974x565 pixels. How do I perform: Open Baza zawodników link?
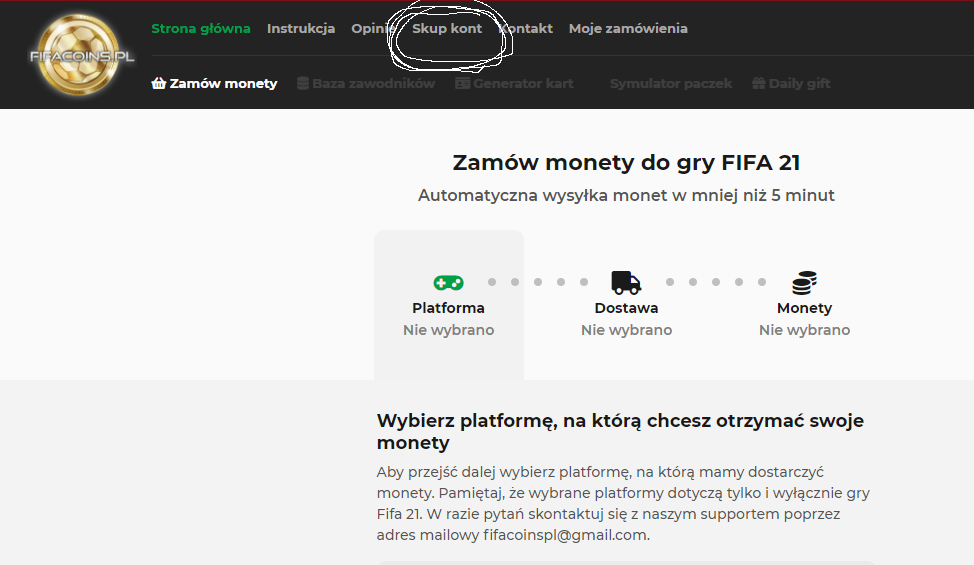coord(366,83)
